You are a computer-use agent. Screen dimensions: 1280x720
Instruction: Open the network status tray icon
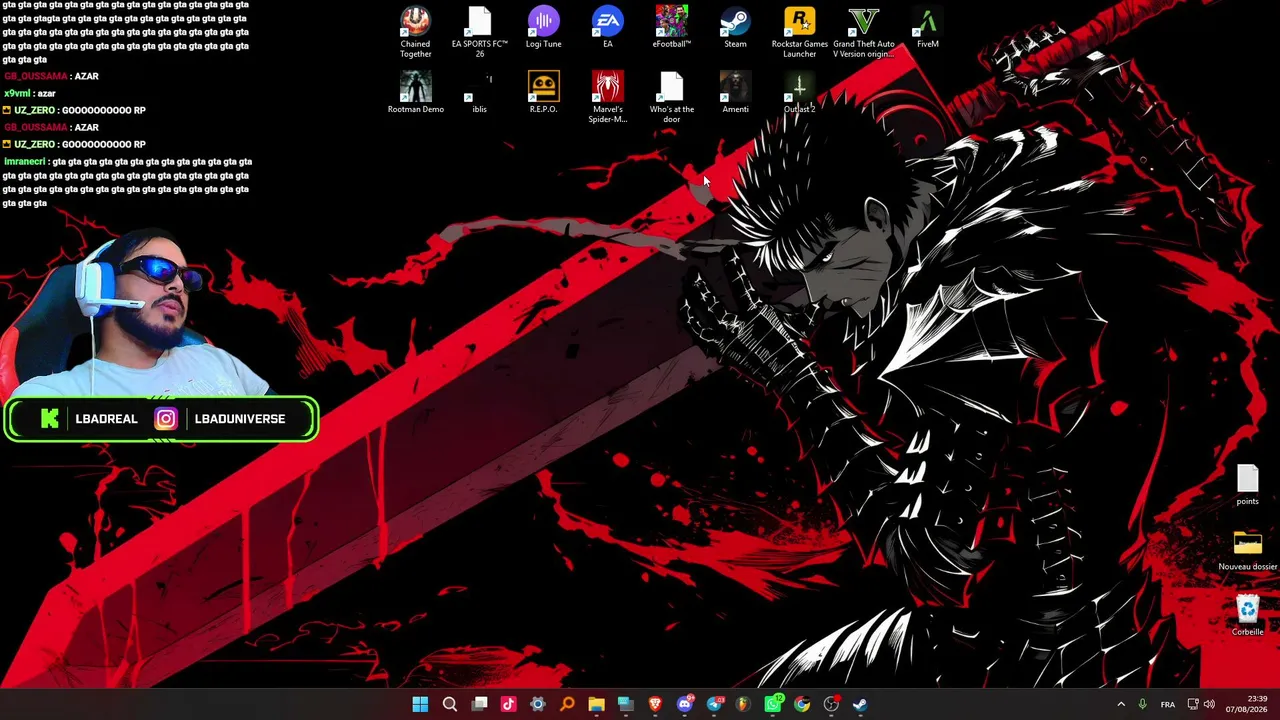tap(1193, 704)
